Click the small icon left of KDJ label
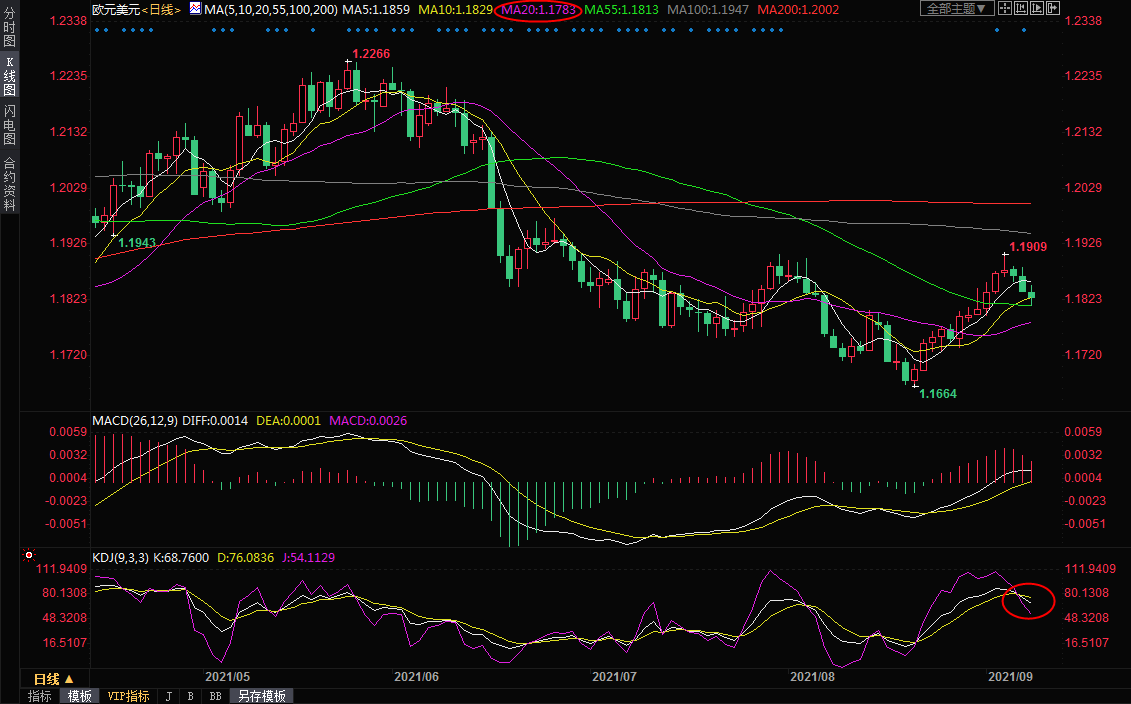Image resolution: width=1131 pixels, height=704 pixels. point(29,555)
